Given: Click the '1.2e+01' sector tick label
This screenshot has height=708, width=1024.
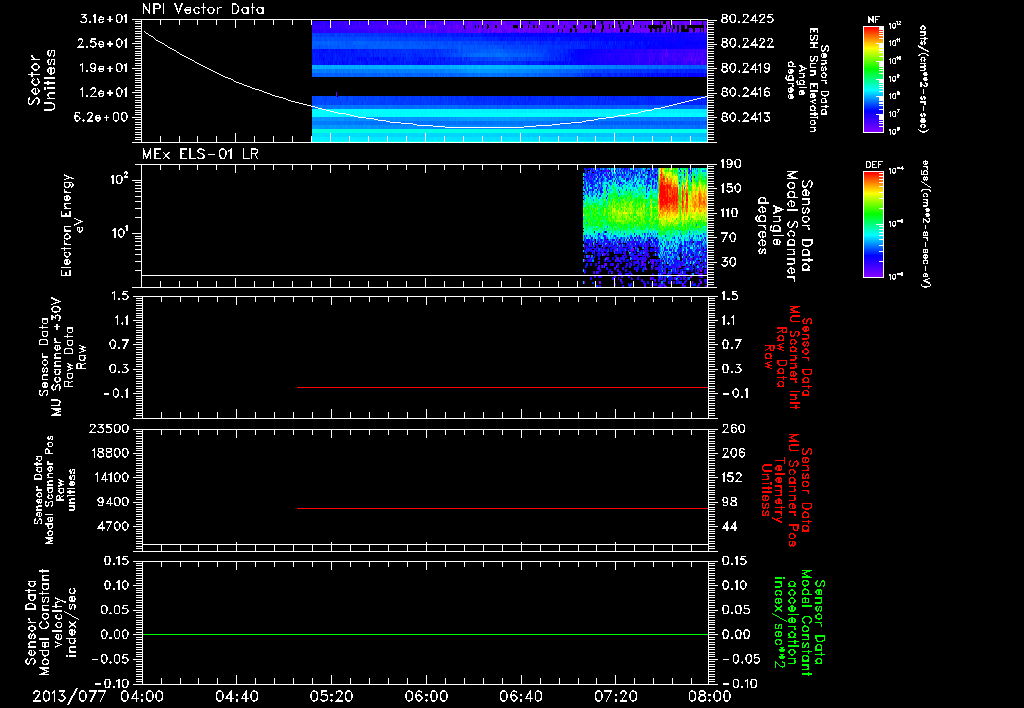Looking at the screenshot, I should 104,93.
